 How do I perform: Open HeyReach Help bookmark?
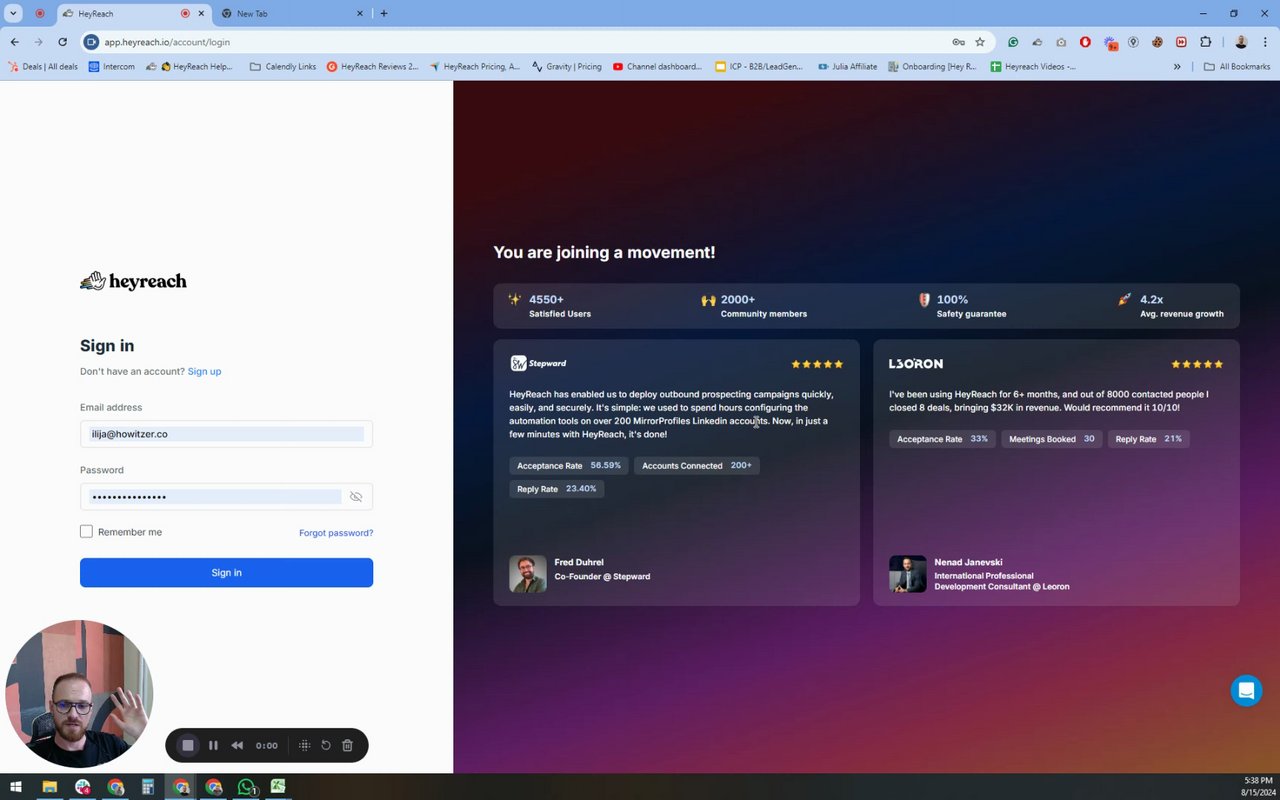(188, 67)
